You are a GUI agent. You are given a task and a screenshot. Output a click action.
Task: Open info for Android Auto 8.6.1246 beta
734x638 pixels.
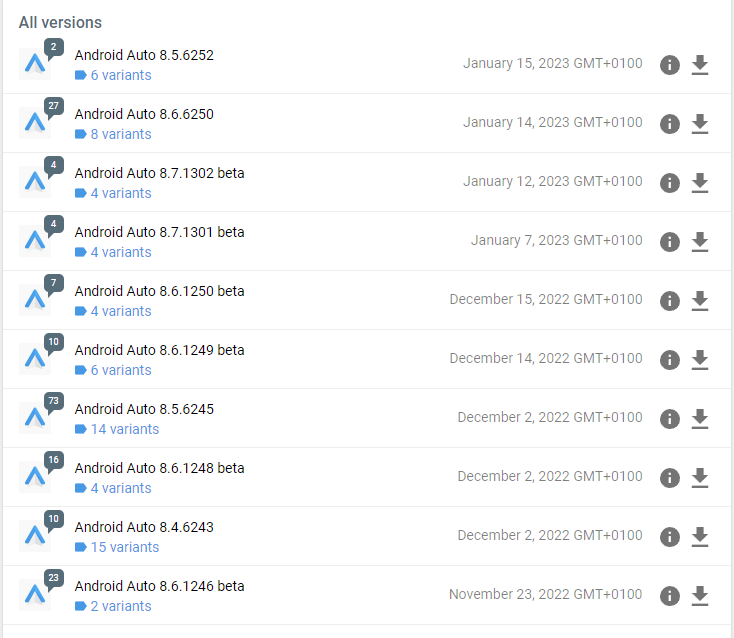click(670, 596)
